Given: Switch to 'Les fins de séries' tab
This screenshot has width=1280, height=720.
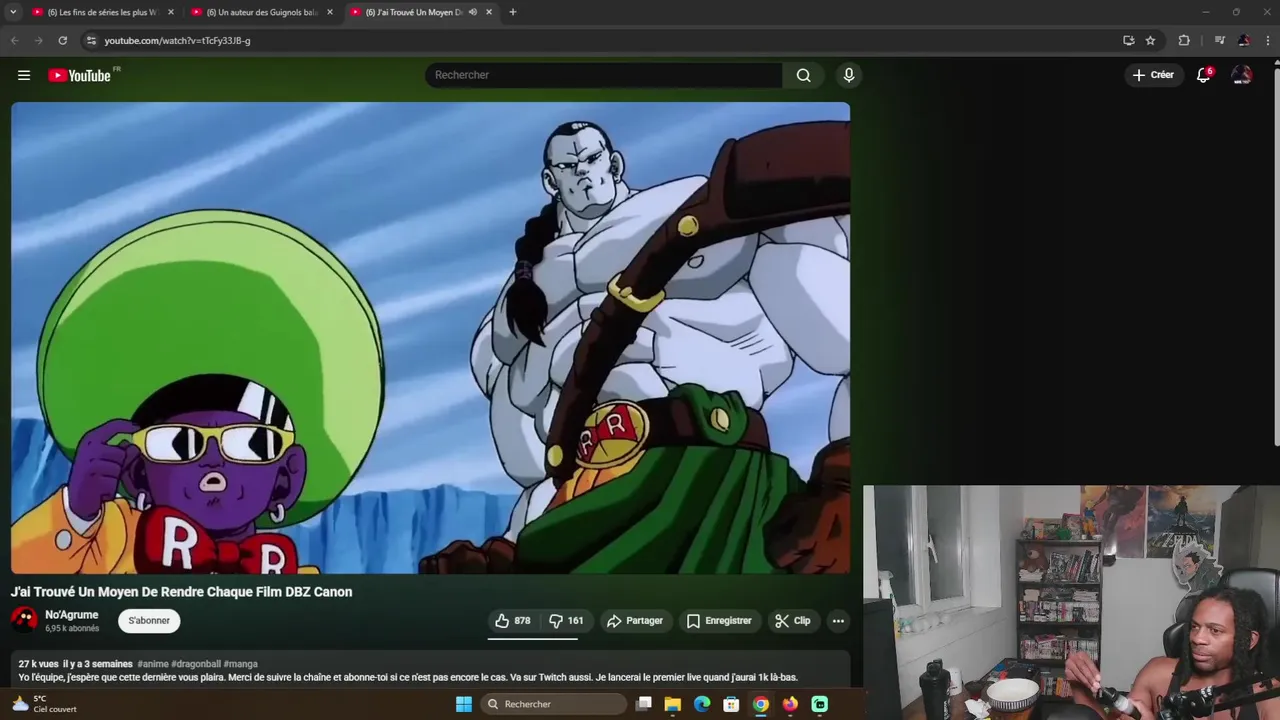Looking at the screenshot, I should coord(104,12).
